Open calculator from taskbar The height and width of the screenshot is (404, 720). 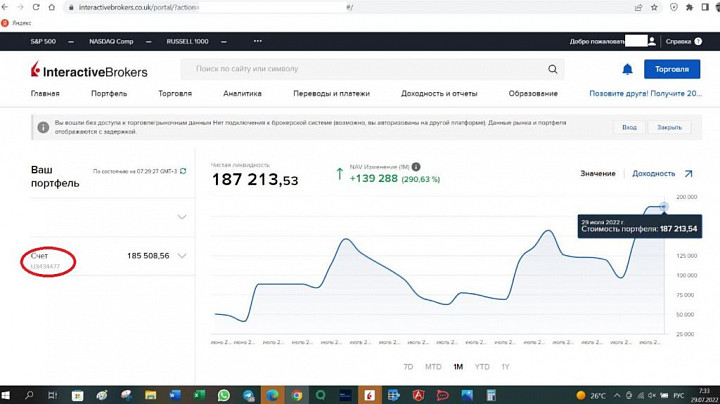491,395
